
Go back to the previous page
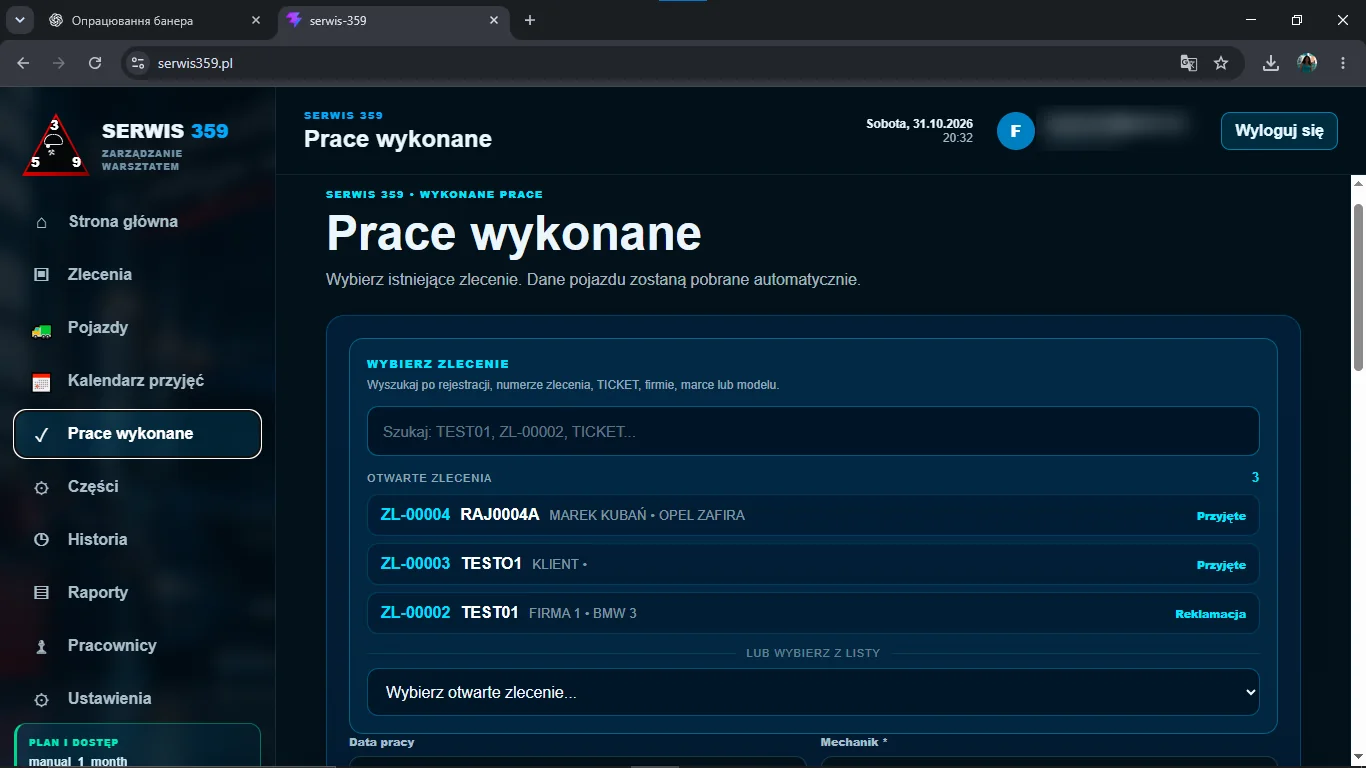(x=23, y=63)
